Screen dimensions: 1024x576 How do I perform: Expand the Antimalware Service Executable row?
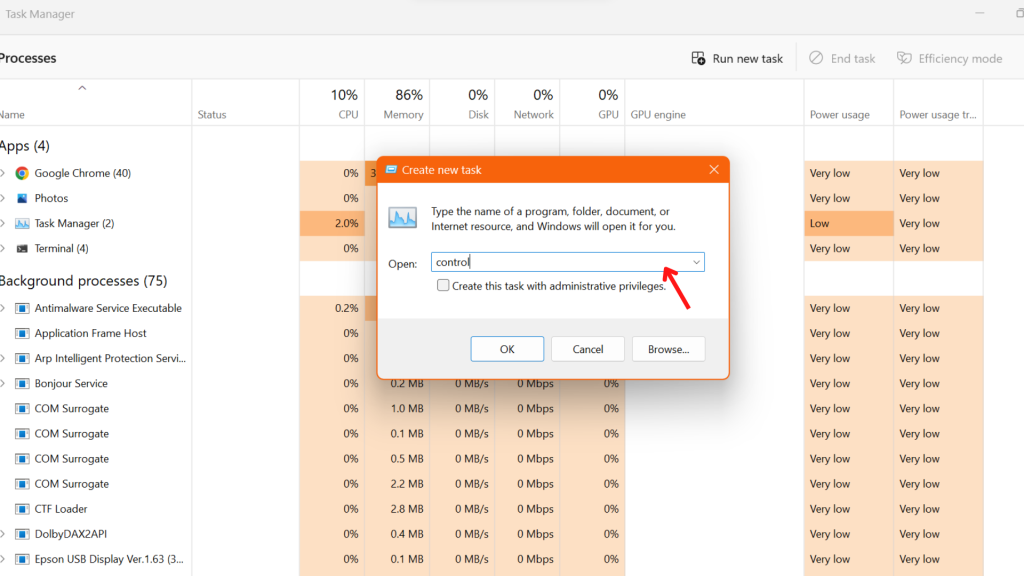(x=3, y=308)
